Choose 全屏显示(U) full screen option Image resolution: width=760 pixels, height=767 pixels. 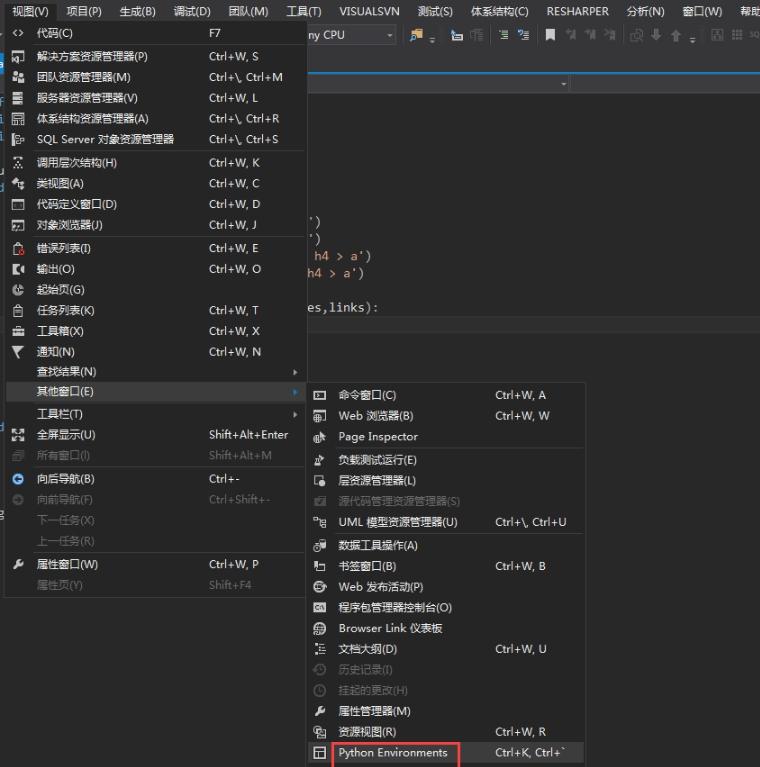[66, 435]
